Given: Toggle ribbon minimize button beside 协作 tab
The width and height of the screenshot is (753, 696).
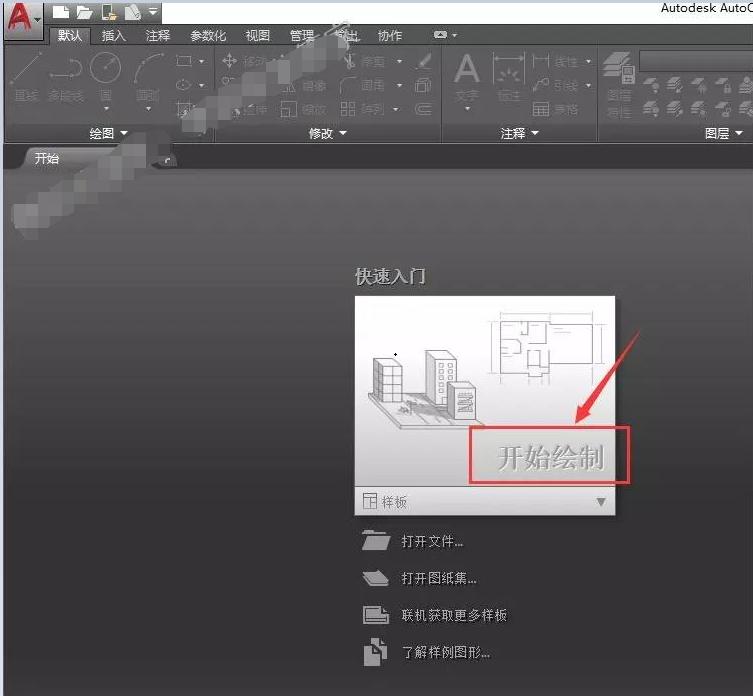Looking at the screenshot, I should (x=440, y=35).
